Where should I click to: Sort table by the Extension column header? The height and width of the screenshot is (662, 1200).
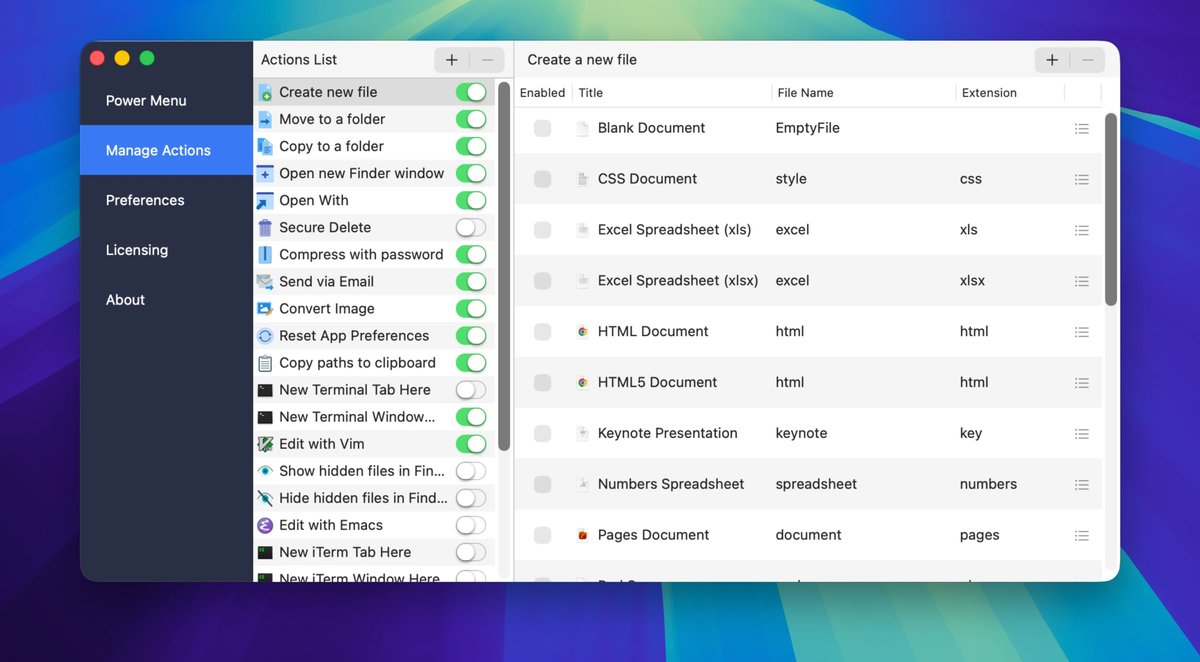tap(989, 93)
